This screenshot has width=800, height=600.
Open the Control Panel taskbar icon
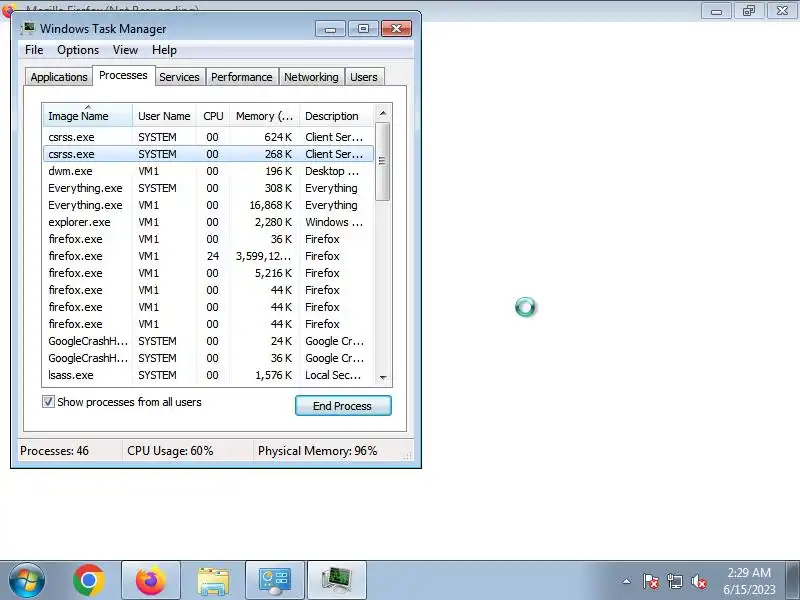click(x=275, y=580)
